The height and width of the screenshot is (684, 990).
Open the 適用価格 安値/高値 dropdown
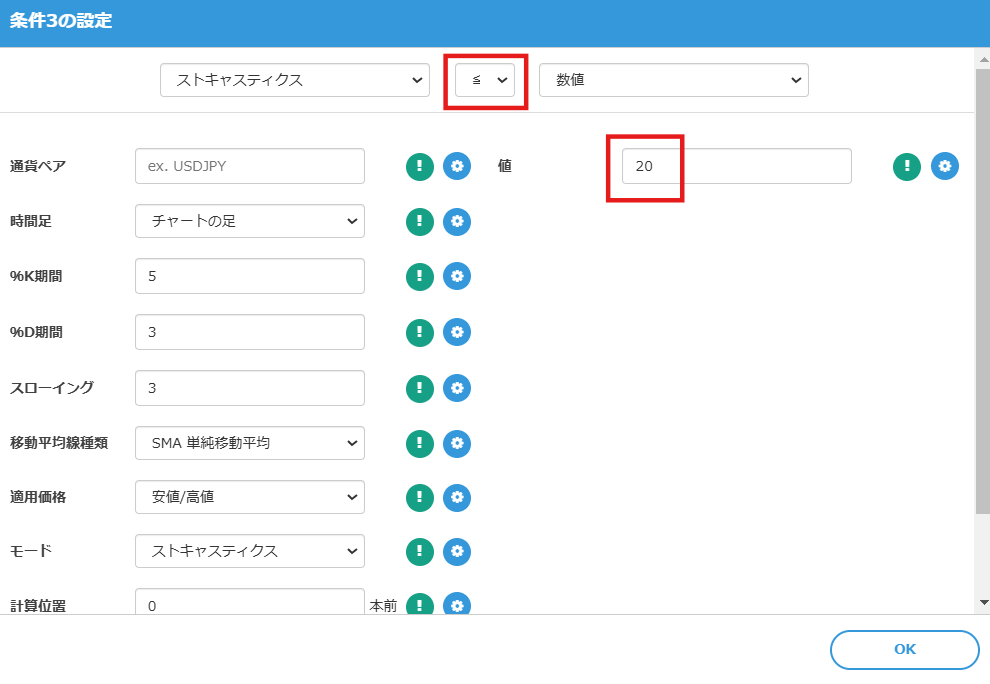coord(249,496)
